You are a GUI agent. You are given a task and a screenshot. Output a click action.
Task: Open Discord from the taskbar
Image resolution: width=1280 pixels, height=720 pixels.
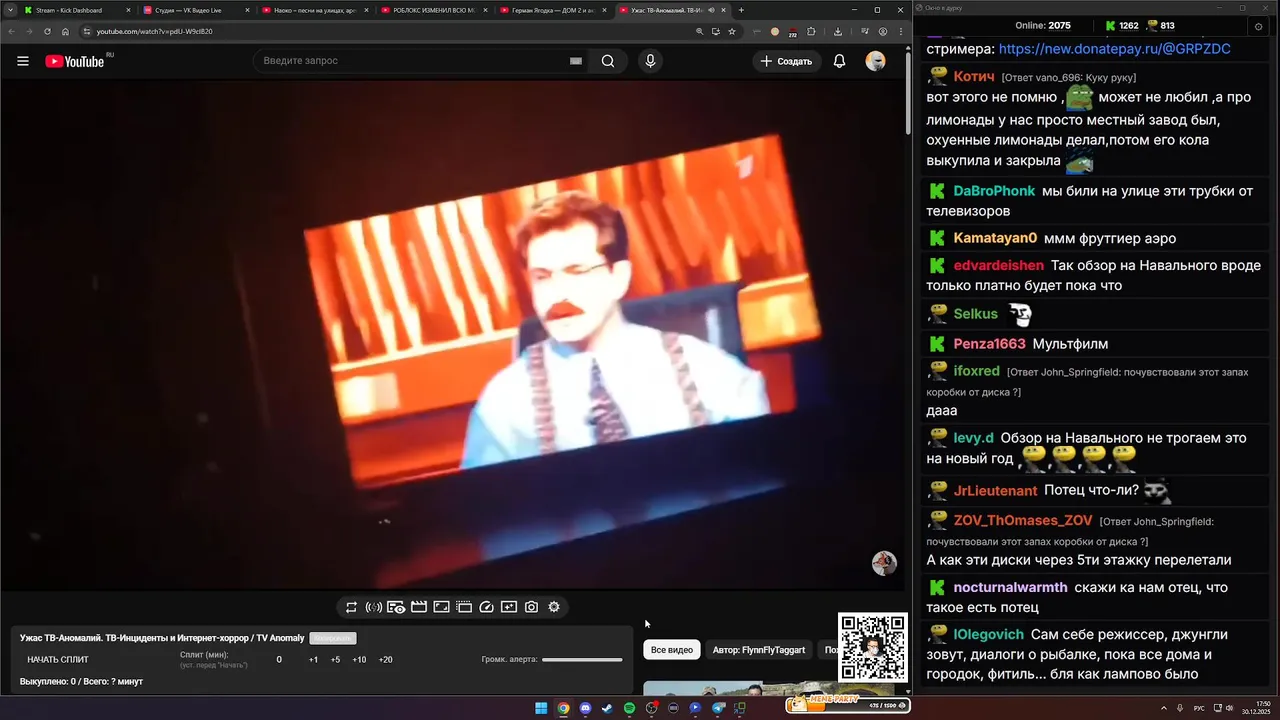585,708
